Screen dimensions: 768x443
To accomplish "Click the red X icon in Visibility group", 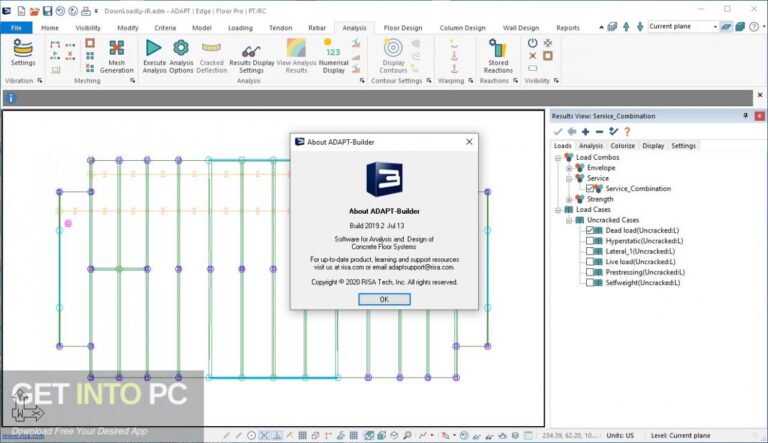I will 532,56.
